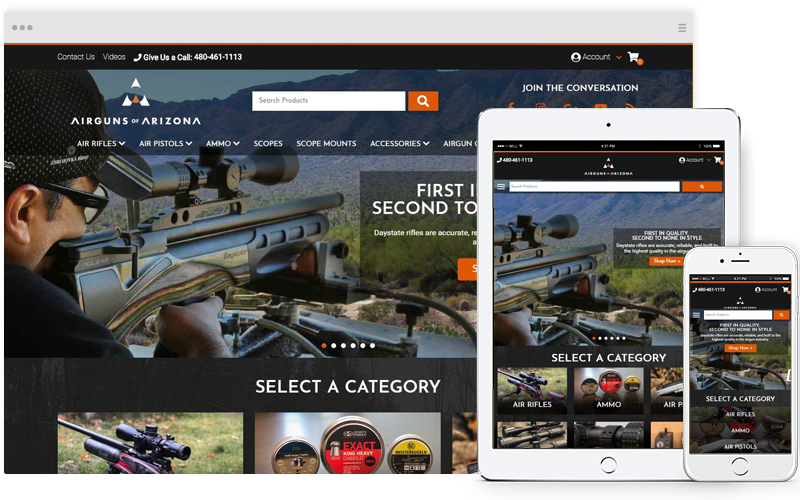The width and height of the screenshot is (800, 500).
Task: Open the Contact Us link
Action: click(x=76, y=57)
